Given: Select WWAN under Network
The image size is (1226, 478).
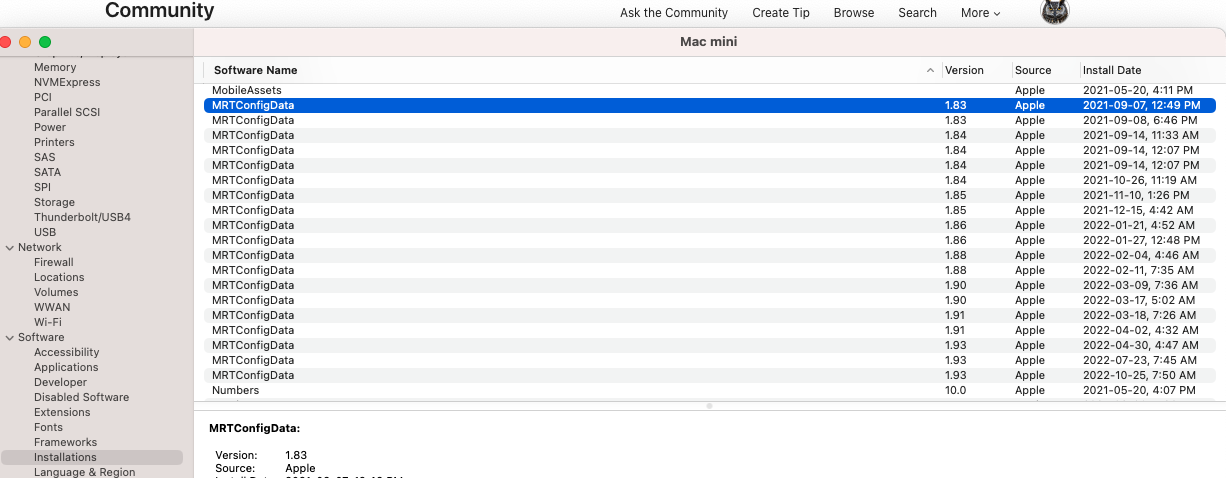Looking at the screenshot, I should point(52,307).
